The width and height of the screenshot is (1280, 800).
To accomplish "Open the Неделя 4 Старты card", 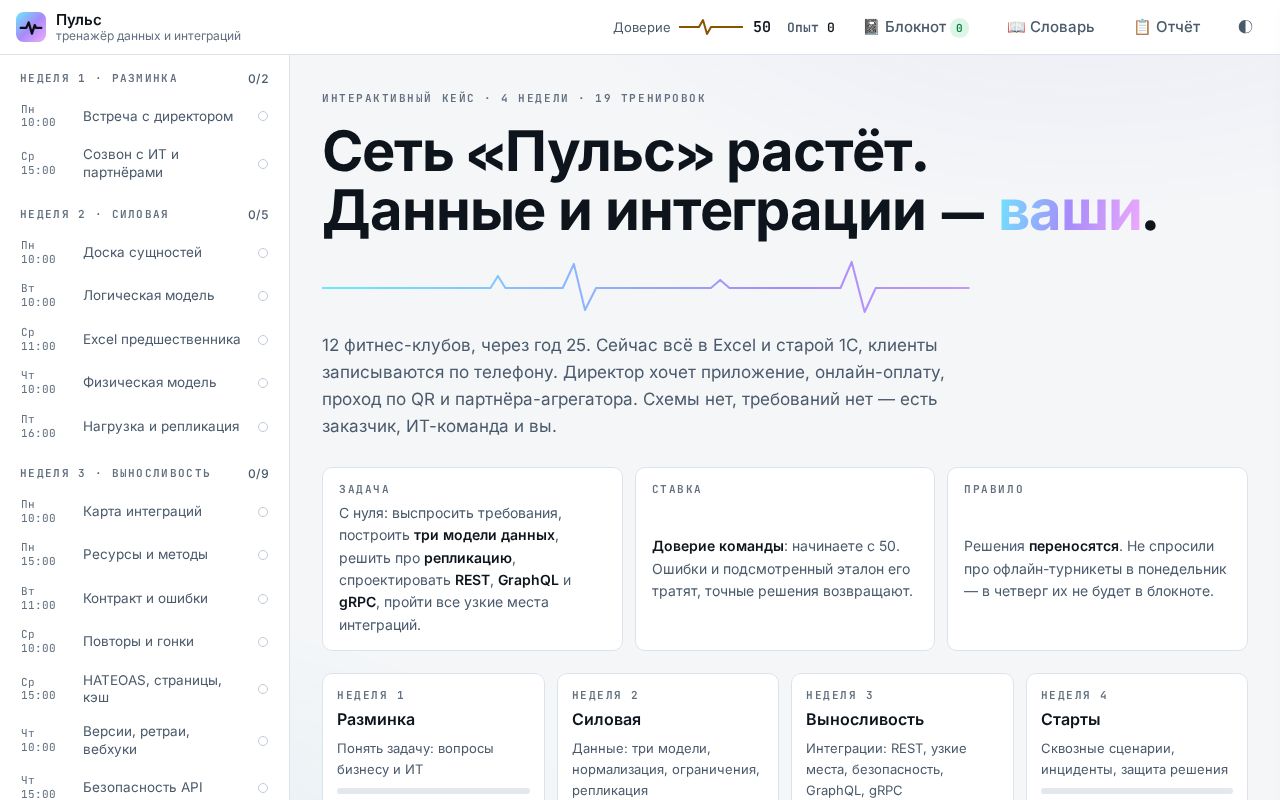I will [1137, 737].
